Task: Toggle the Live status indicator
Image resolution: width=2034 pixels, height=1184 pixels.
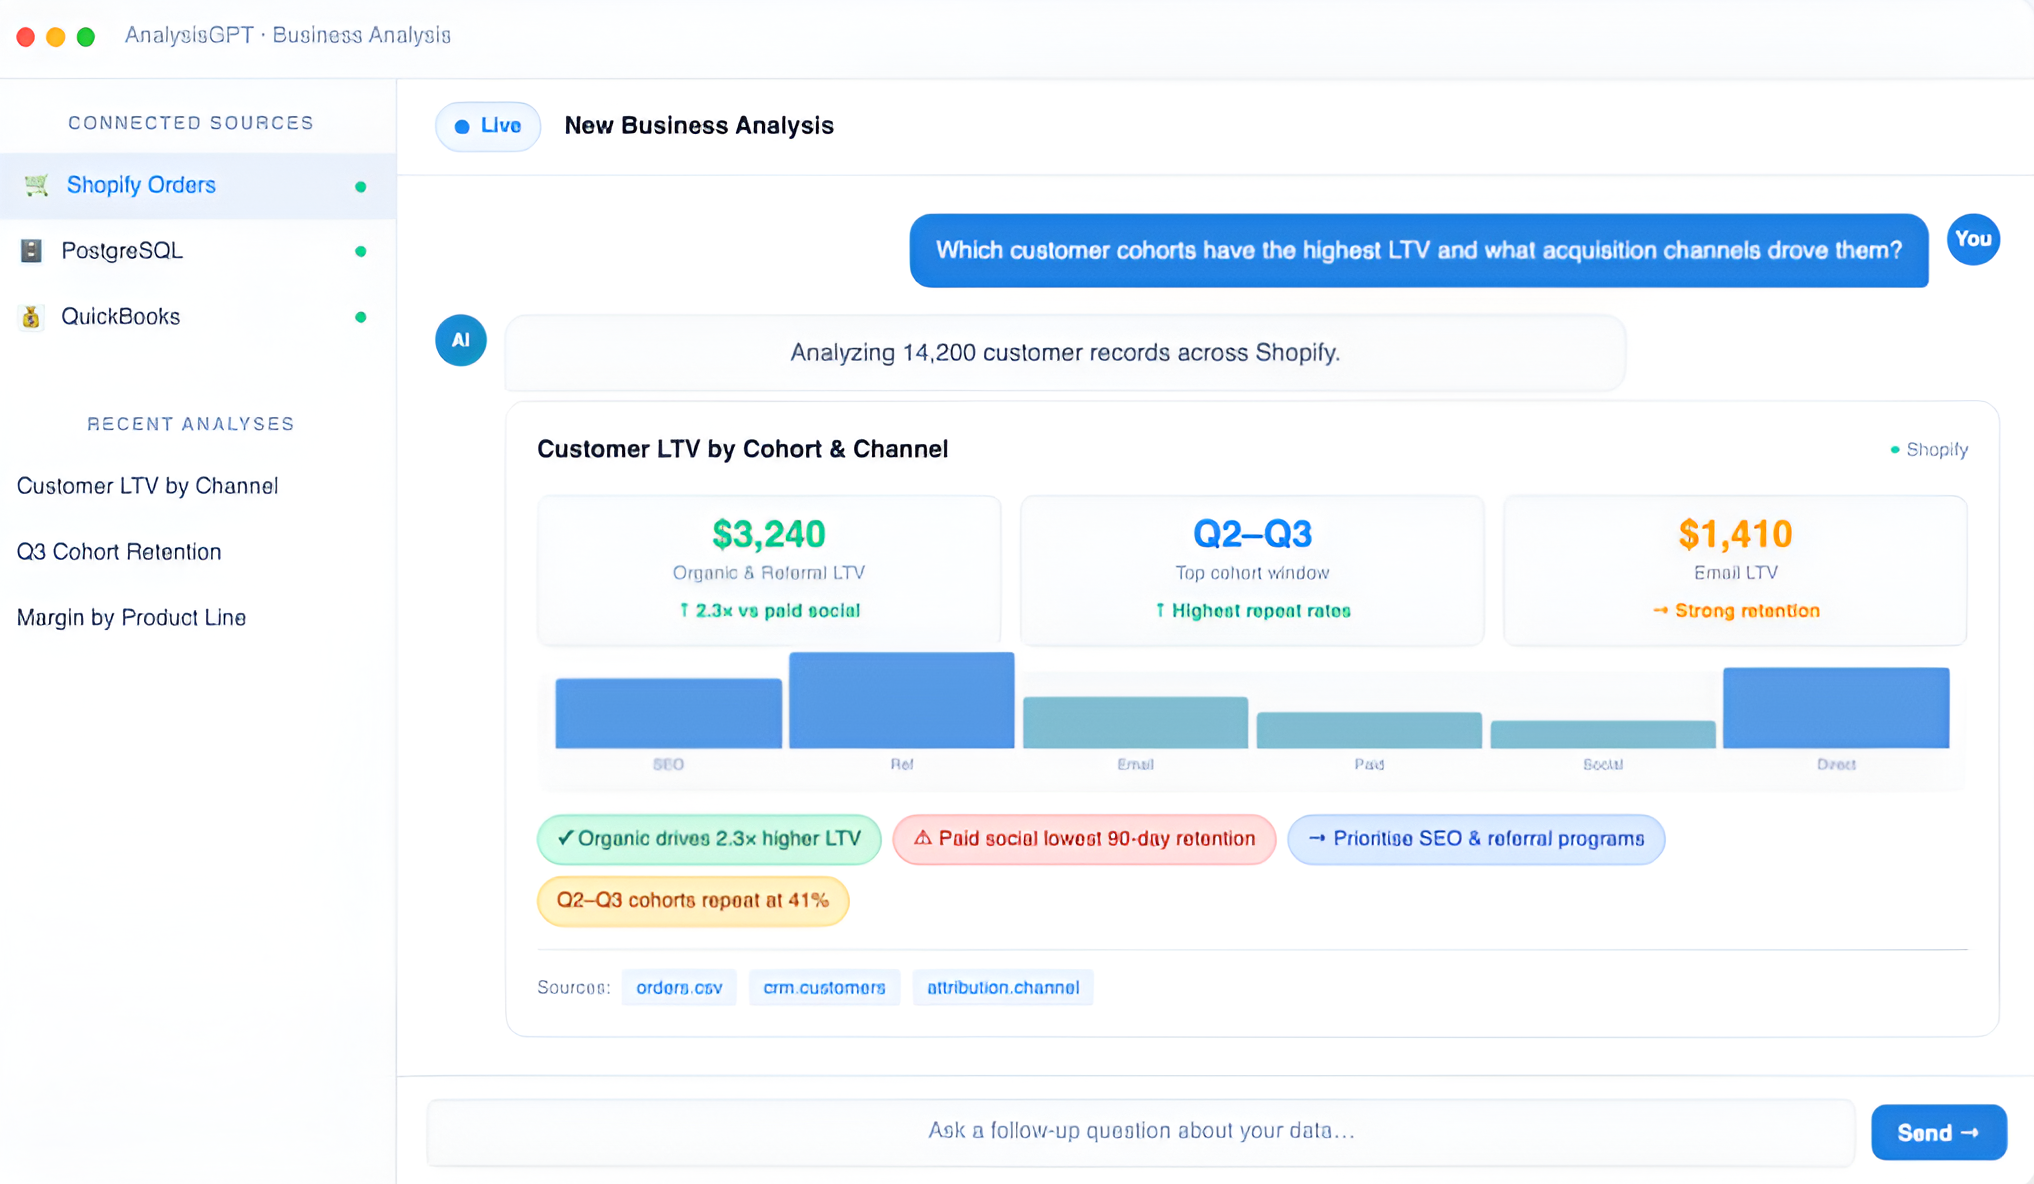Action: coord(487,126)
